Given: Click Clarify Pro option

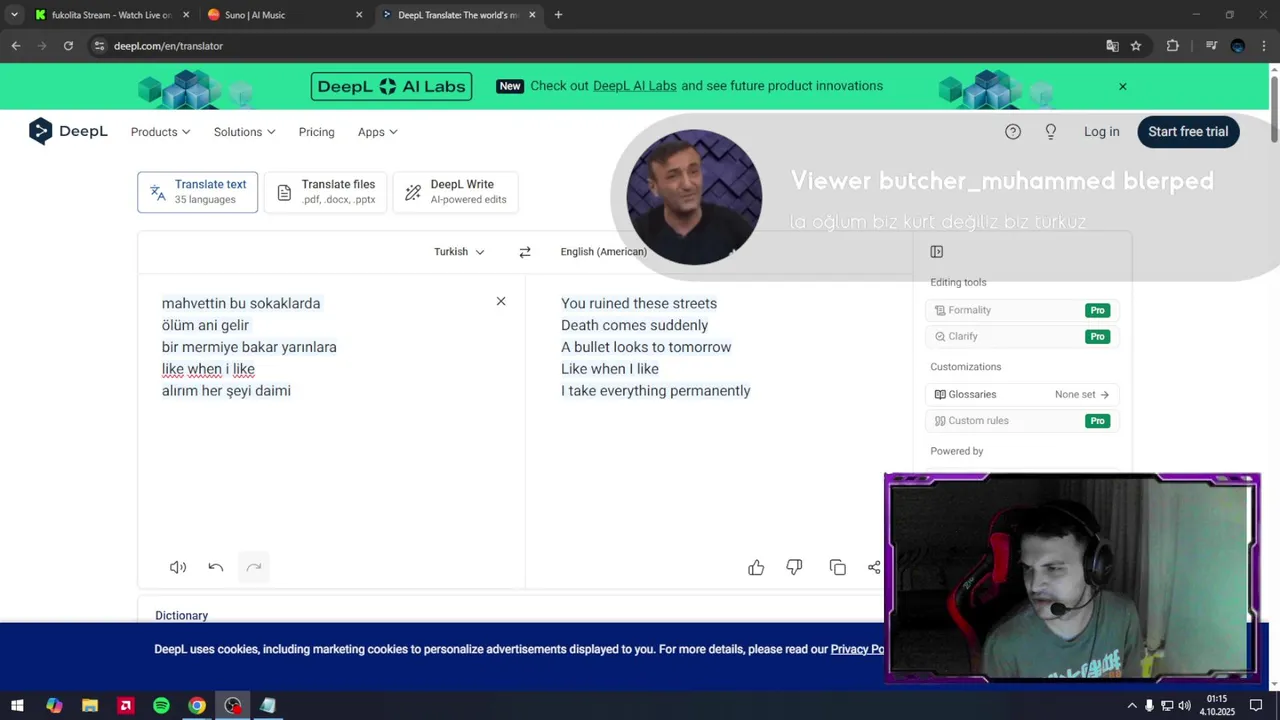Looking at the screenshot, I should 1021,336.
